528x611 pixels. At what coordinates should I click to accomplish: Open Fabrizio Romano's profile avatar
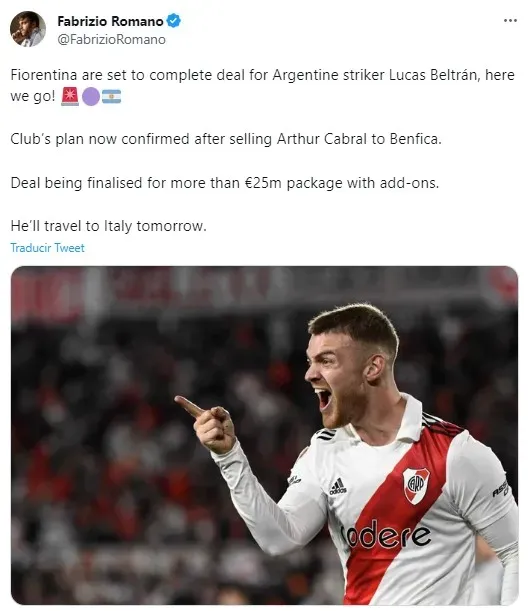tap(28, 29)
